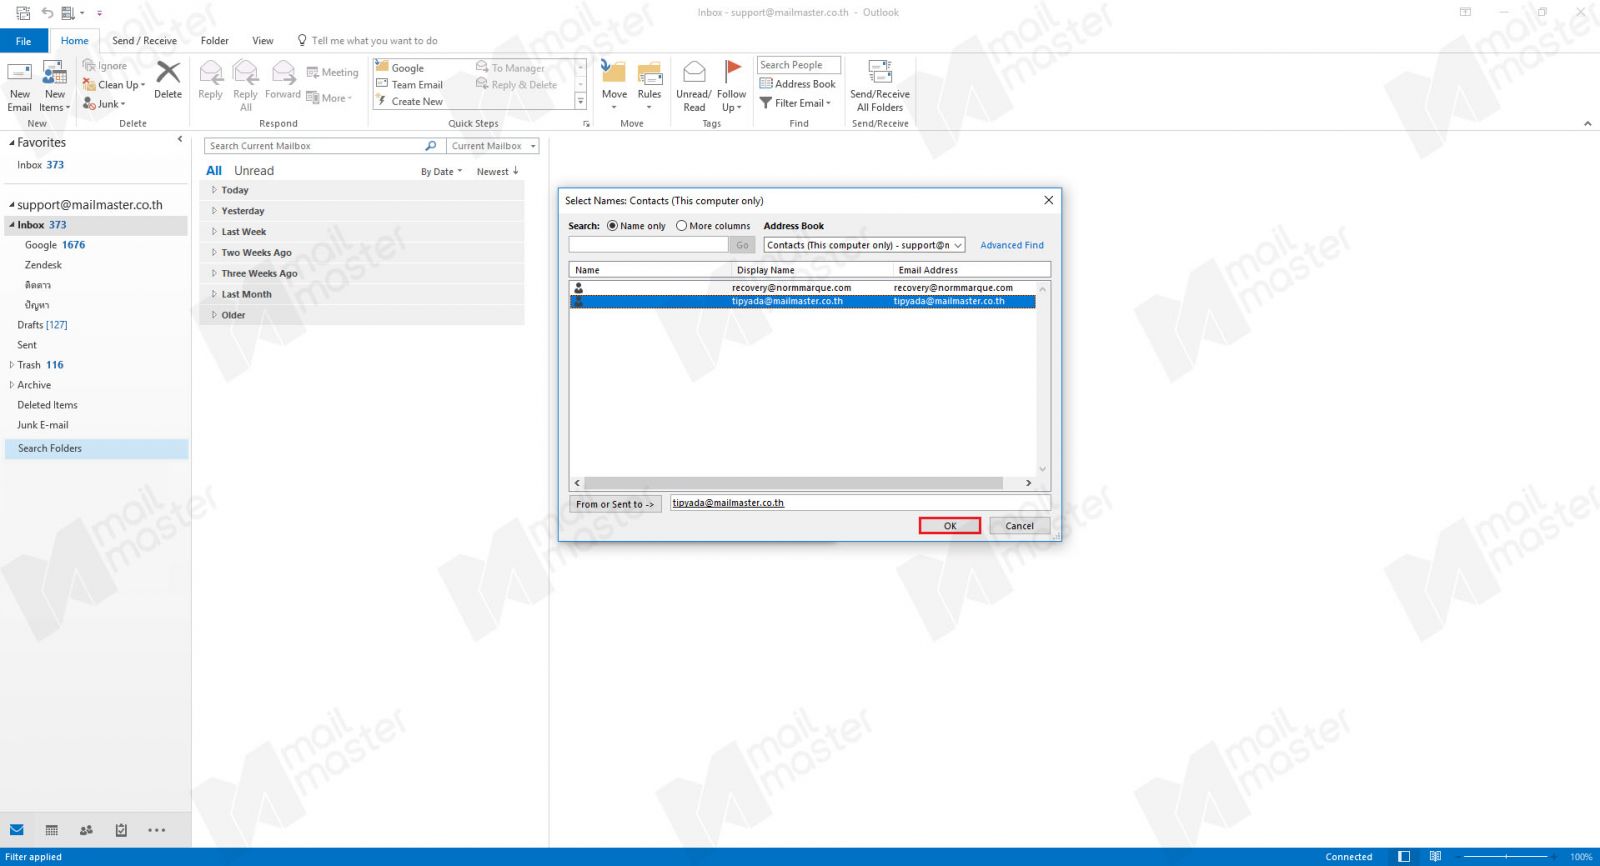Switch to the Folder tab
Screen dimensions: 1600x866
(214, 41)
